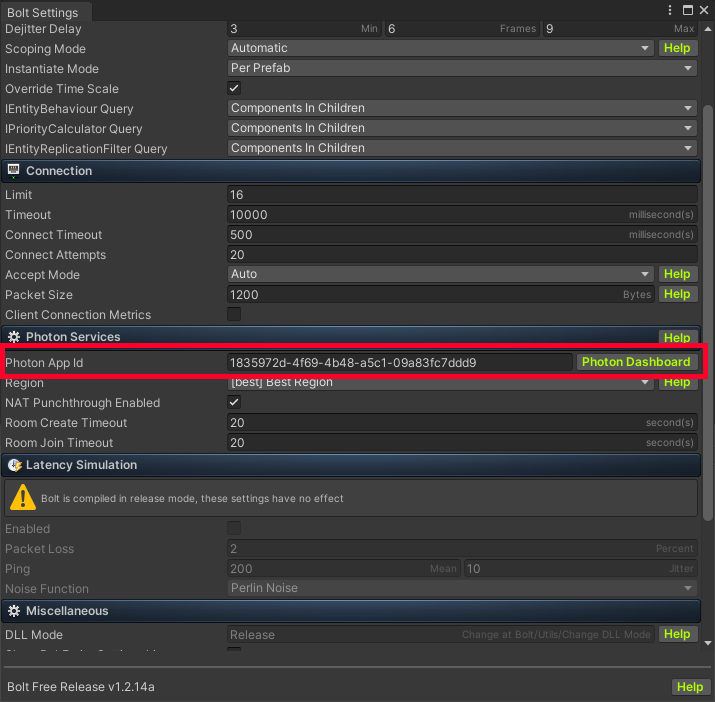Click the scrollbar up arrow

pos(708,30)
